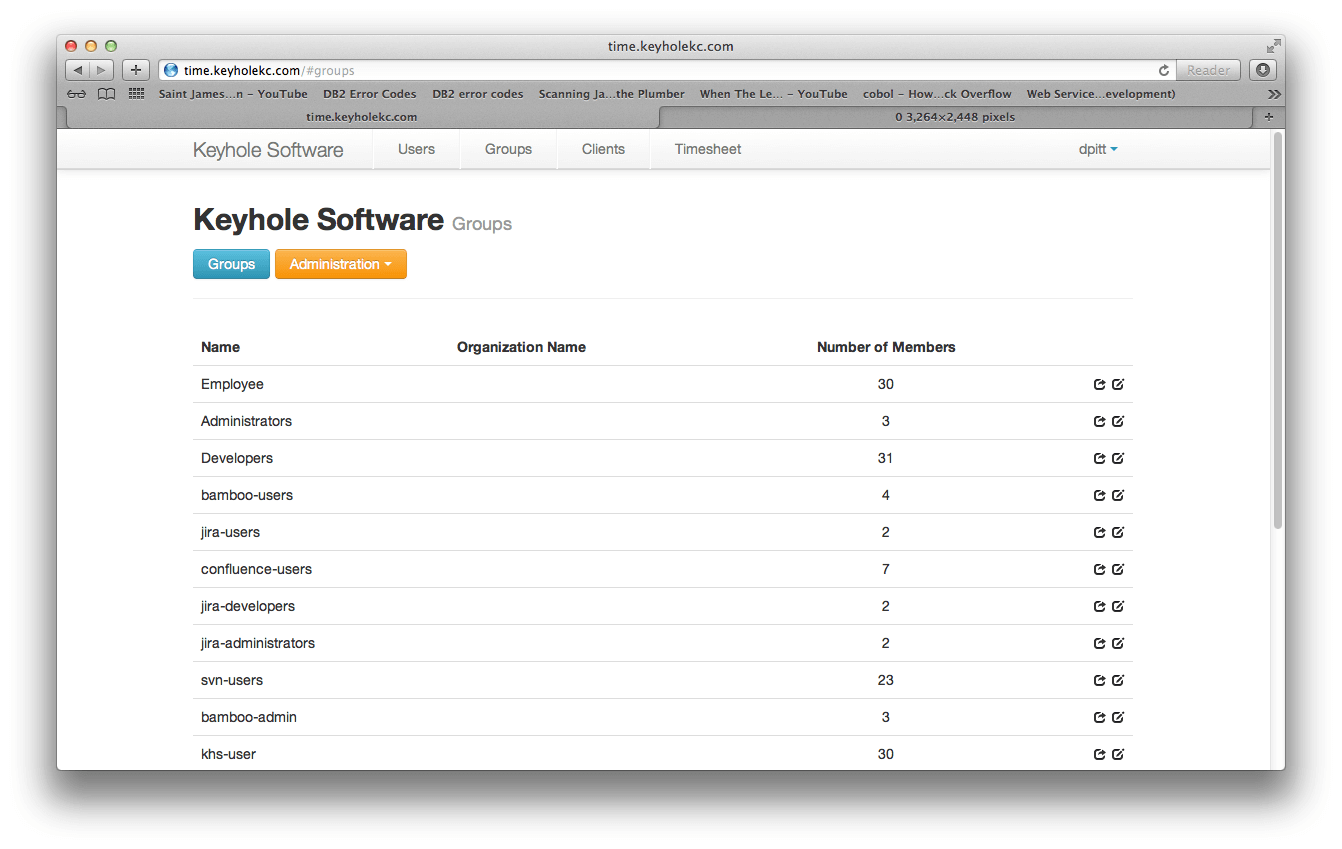The image size is (1342, 849).
Task: Edit the Developers group via pencil icon
Action: pyautogui.click(x=1118, y=458)
